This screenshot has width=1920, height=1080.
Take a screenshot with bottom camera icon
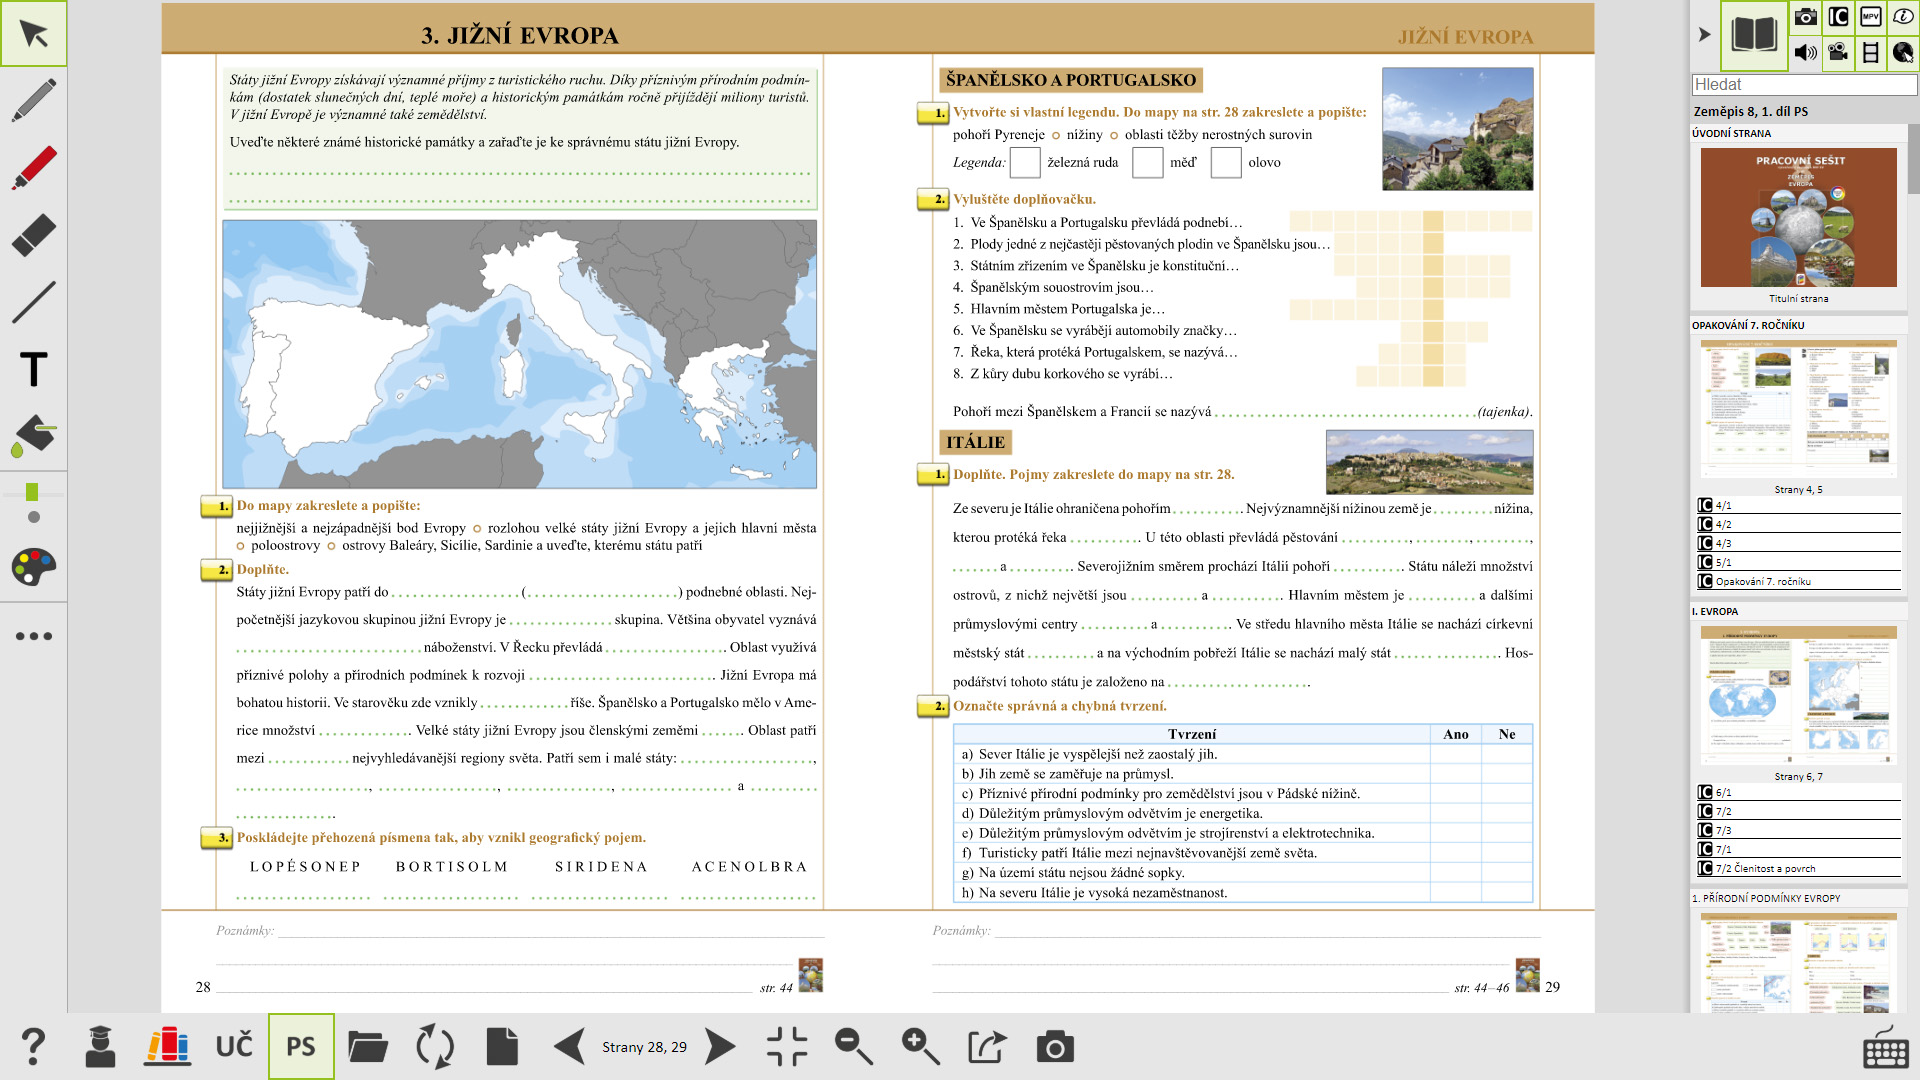[x=1055, y=1047]
